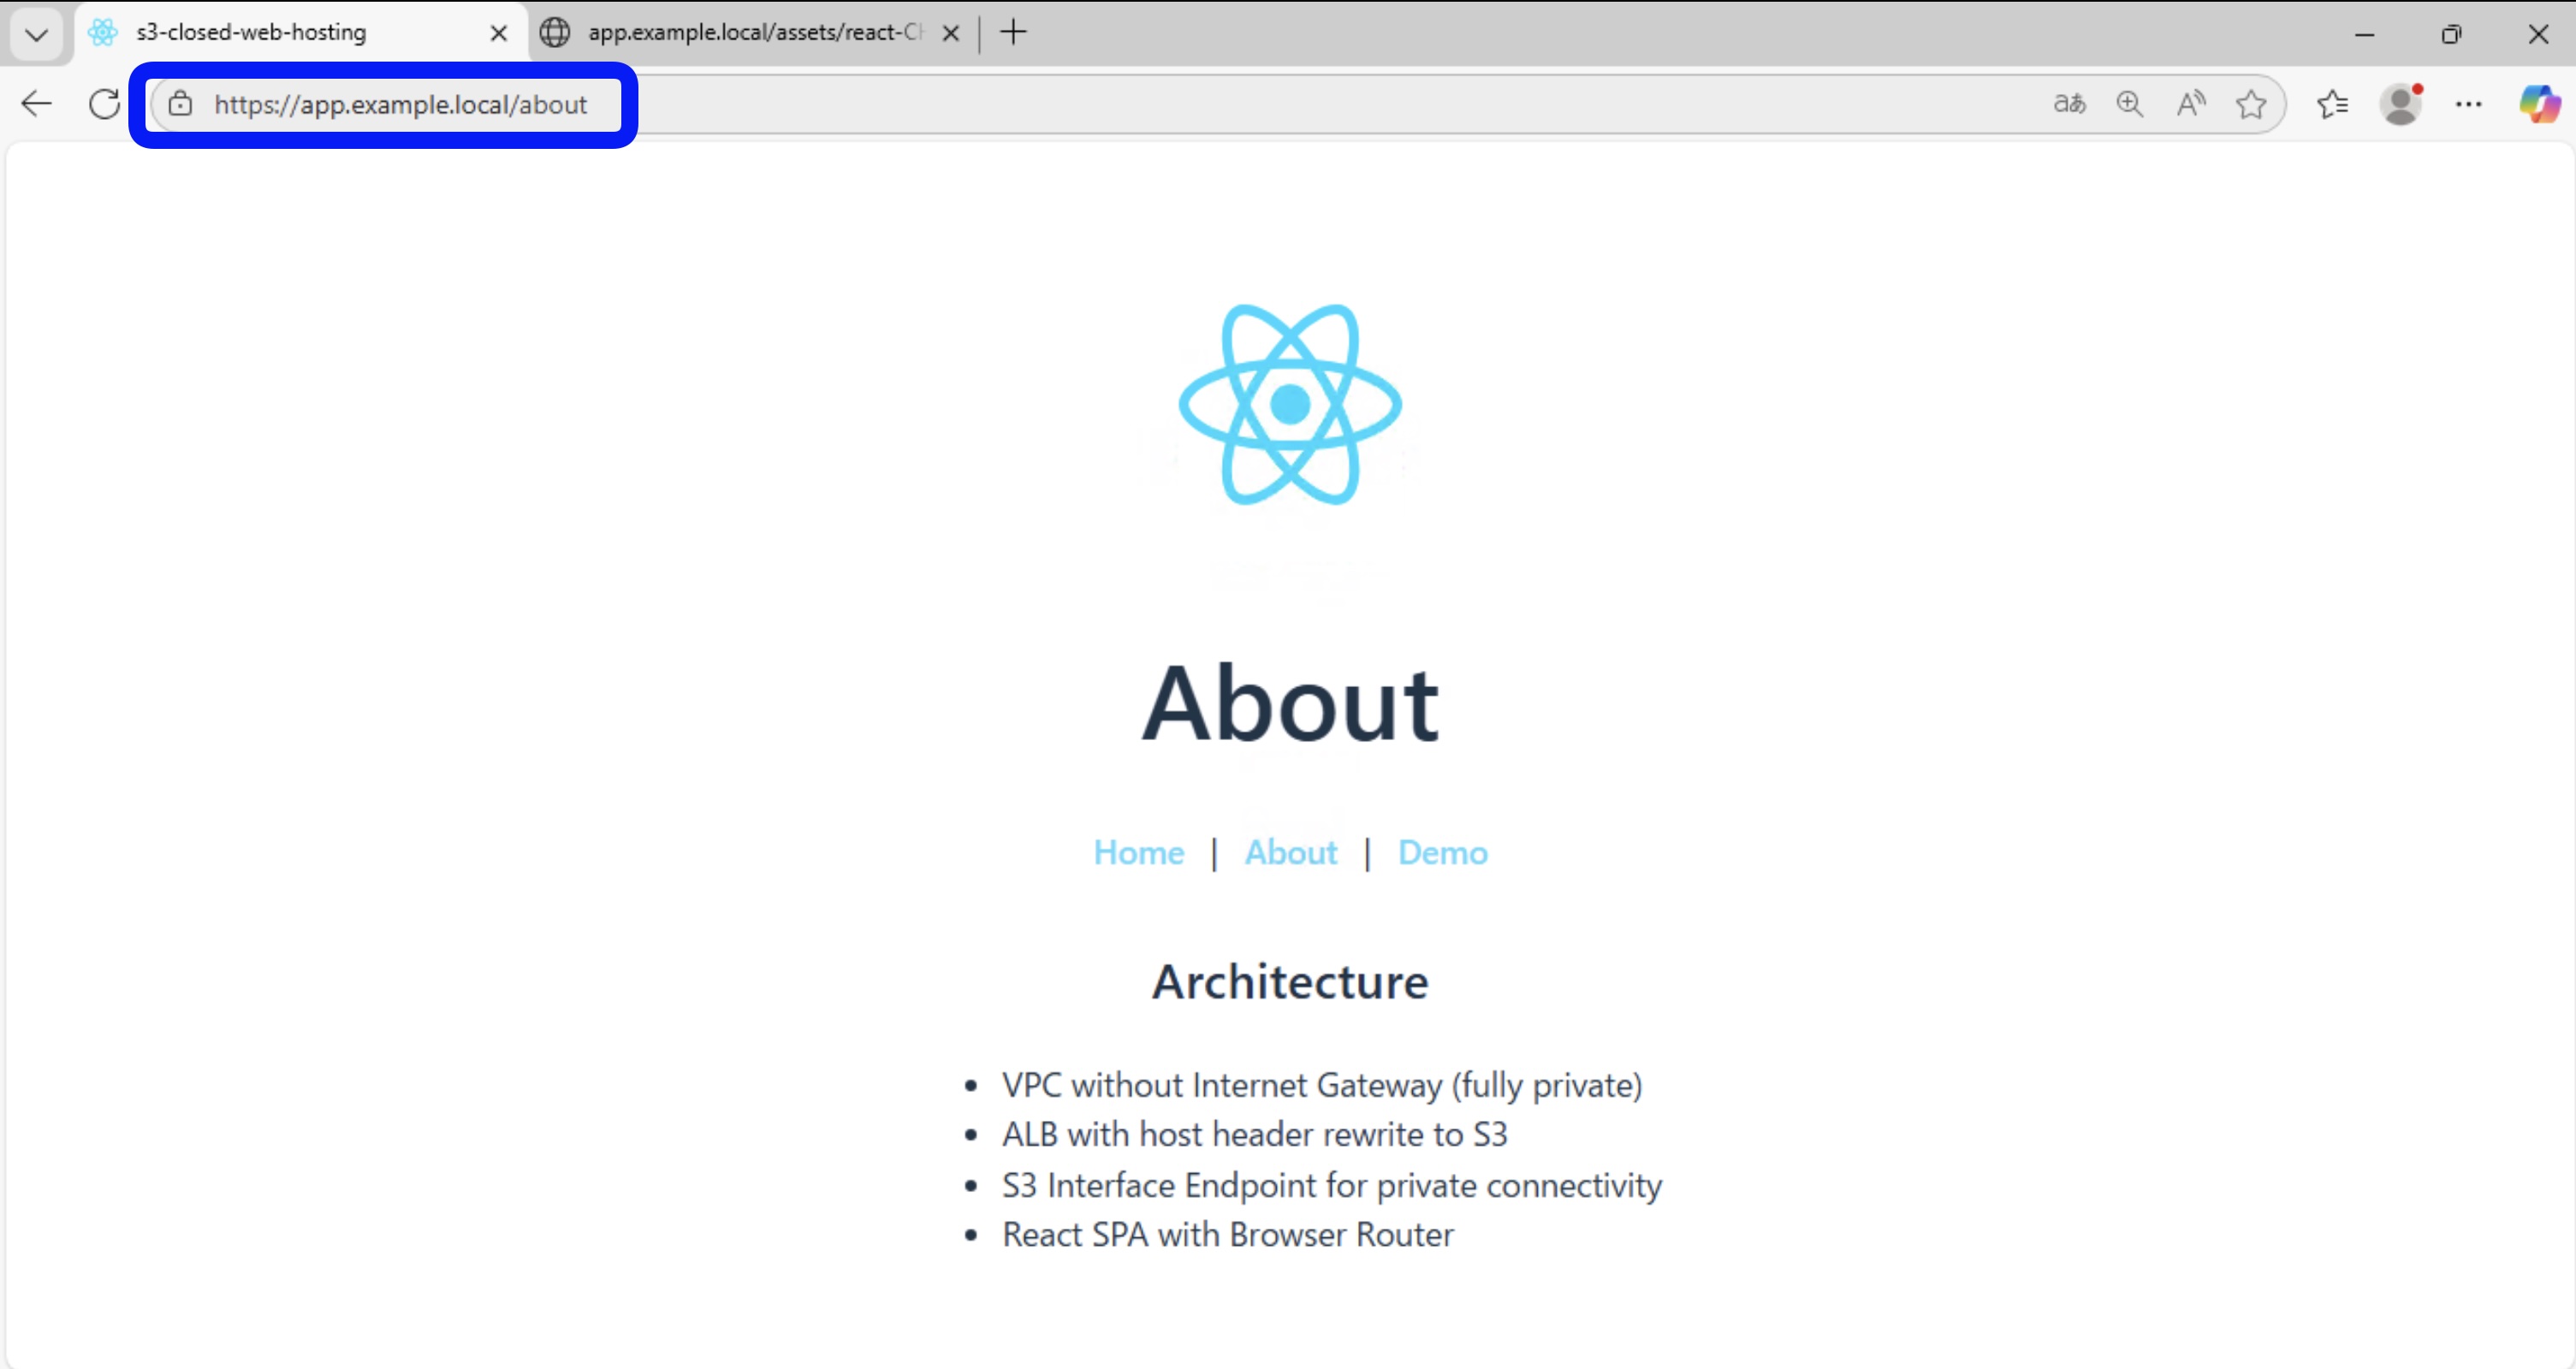The width and height of the screenshot is (2576, 1369).
Task: Click the Zoom magnifier icon
Action: [2130, 104]
